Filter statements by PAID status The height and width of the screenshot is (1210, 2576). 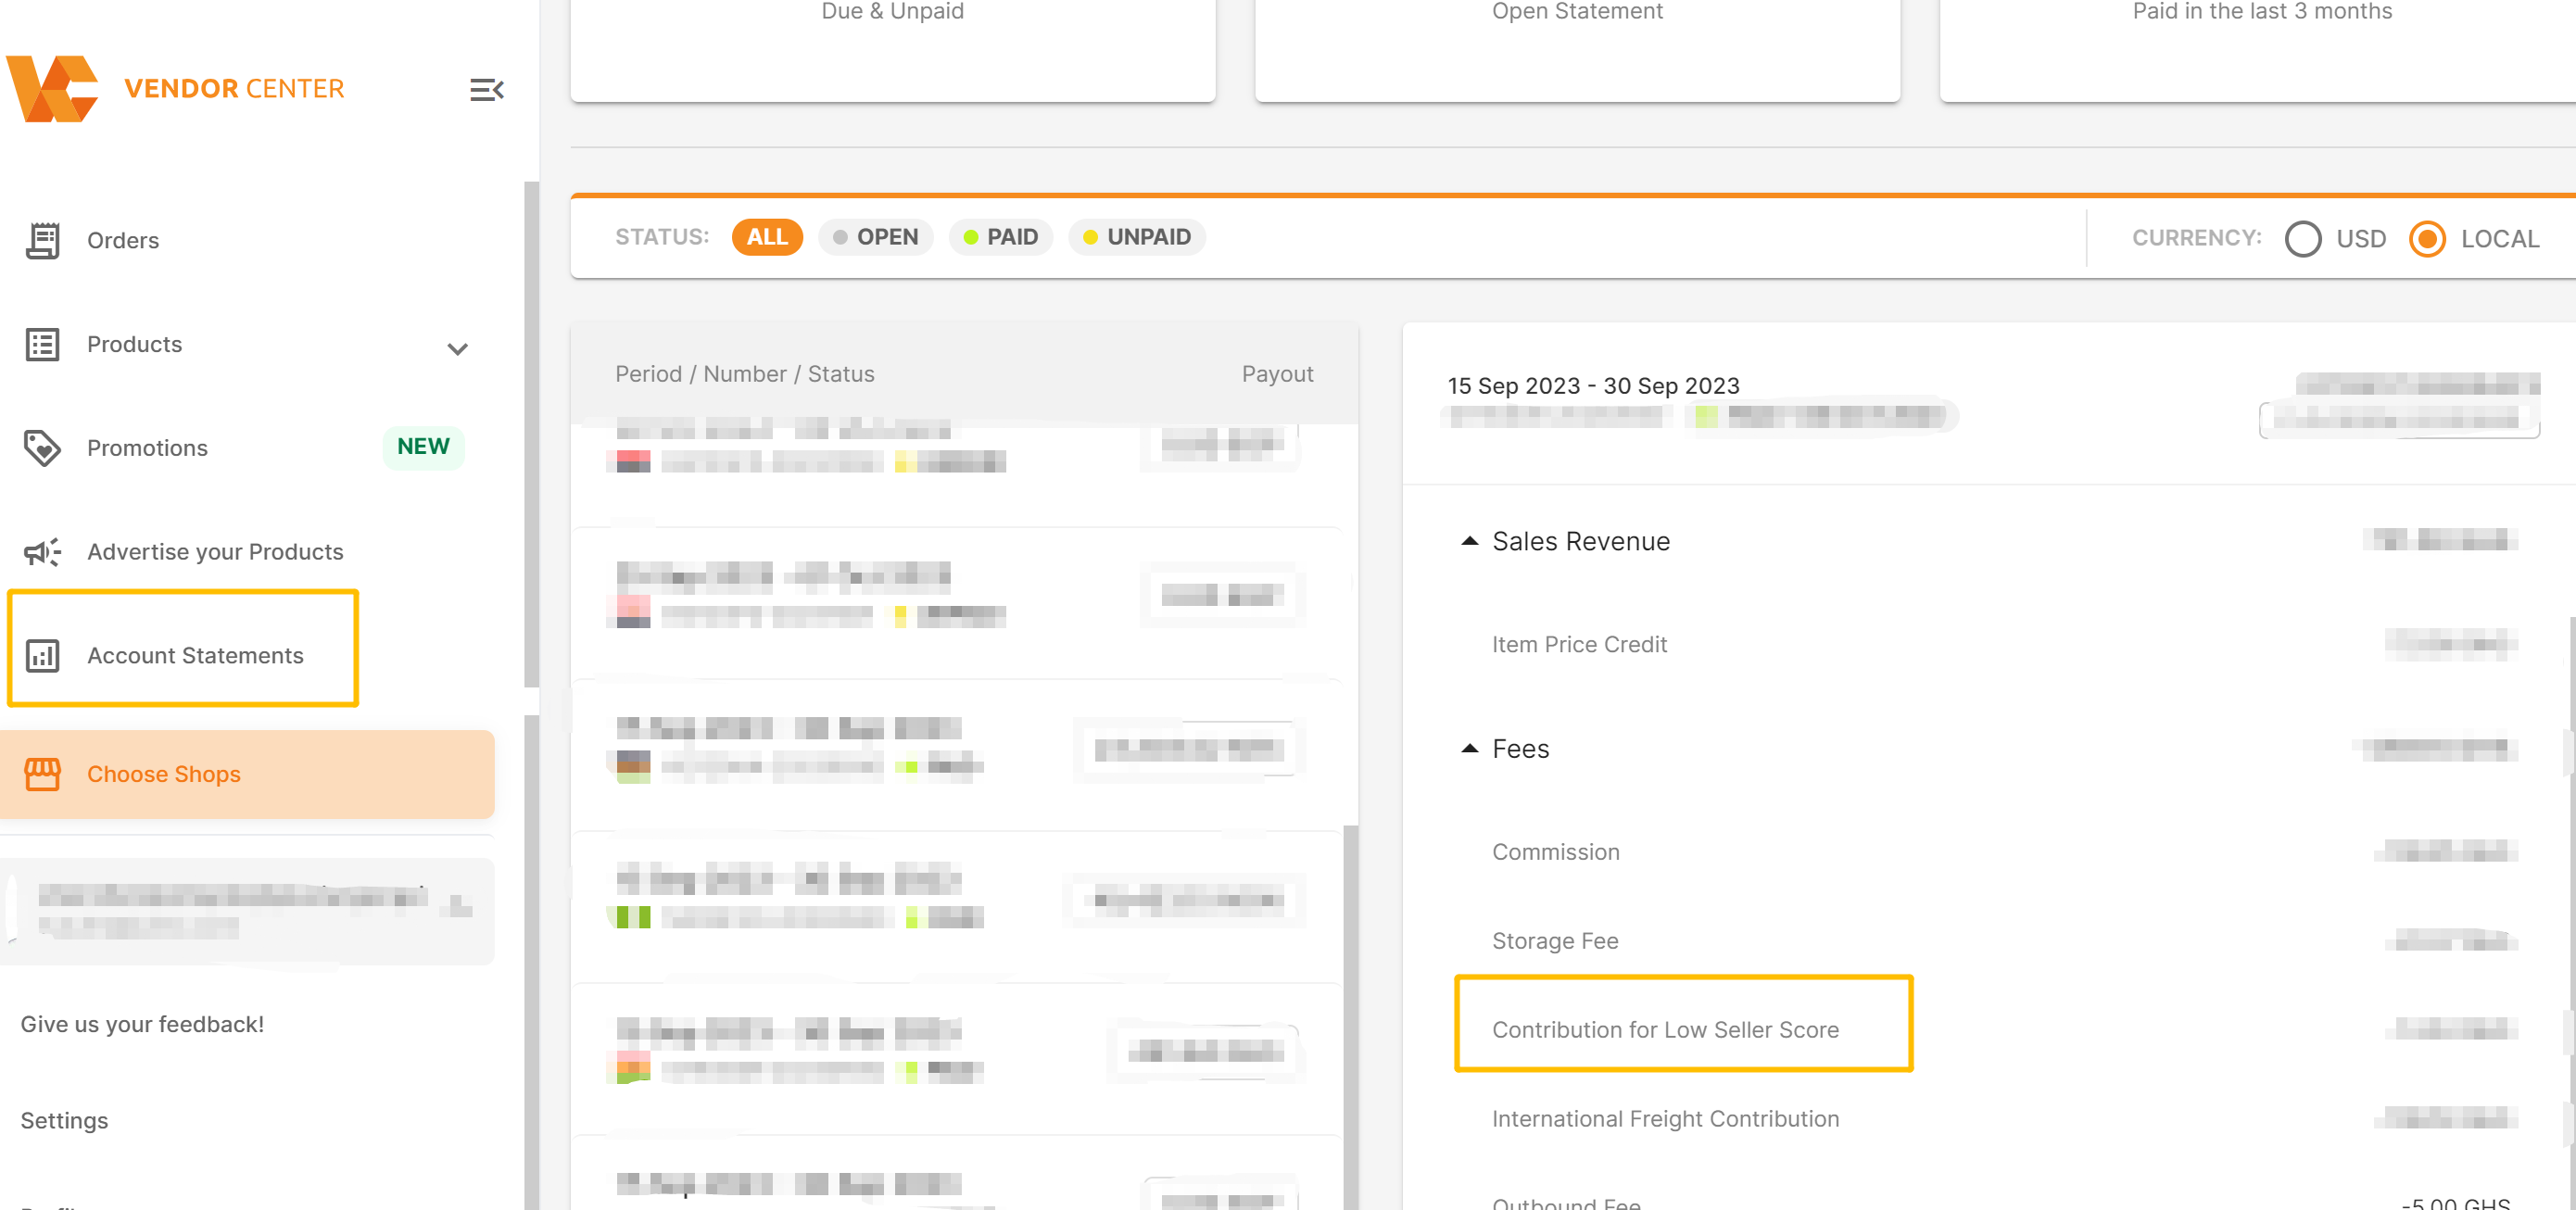pyautogui.click(x=1000, y=237)
